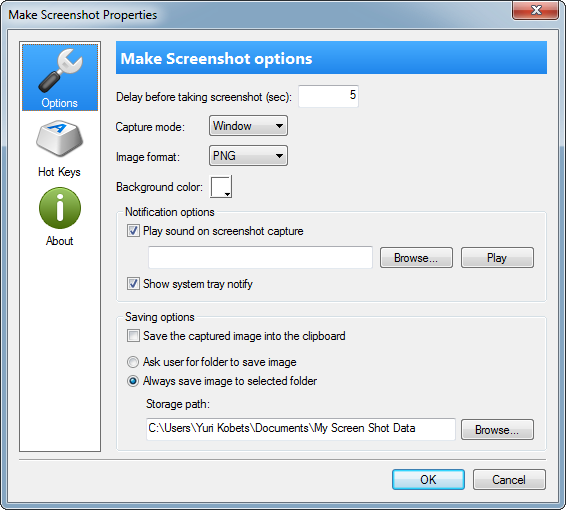Click the About label in sidebar
The height and width of the screenshot is (510, 566).
(60, 241)
